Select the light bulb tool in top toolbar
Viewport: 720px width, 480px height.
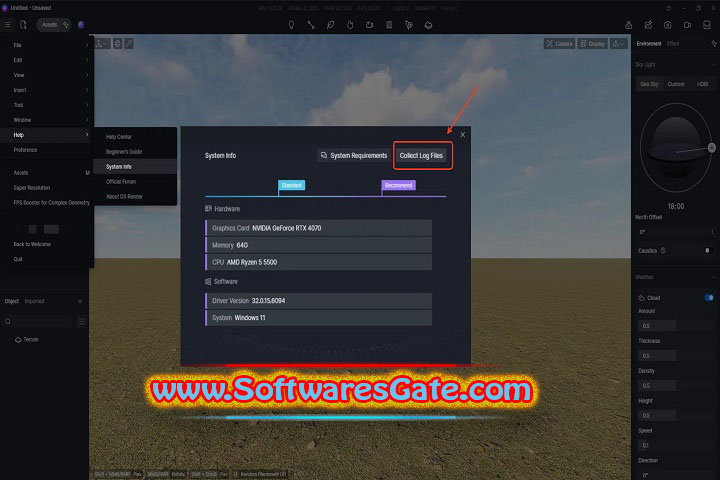291,25
